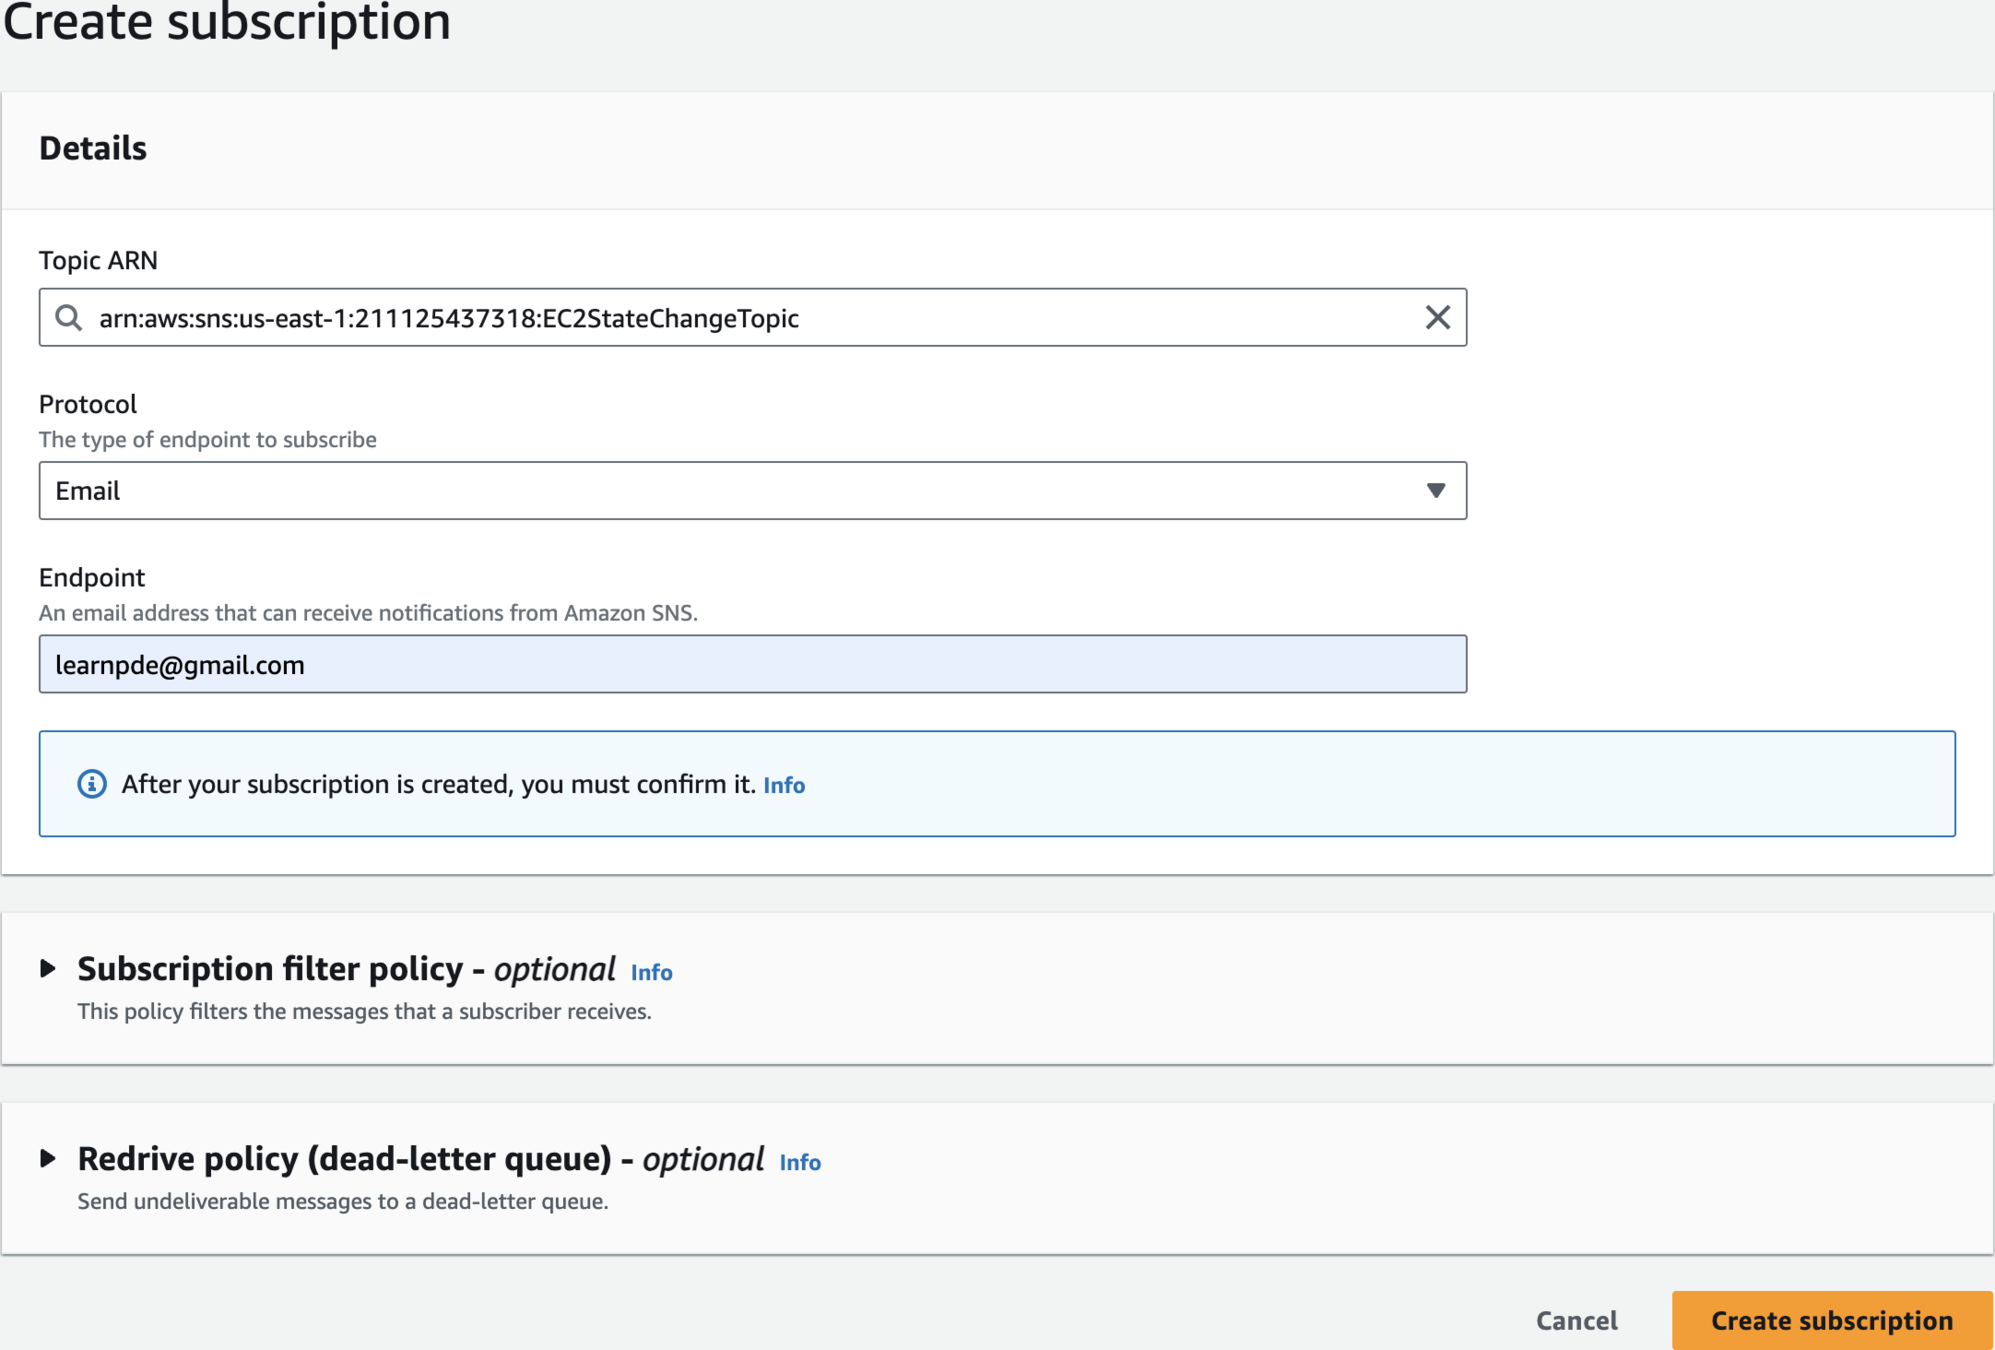The image size is (1995, 1350).
Task: Click the search icon in Topic ARN field
Action: click(68, 318)
